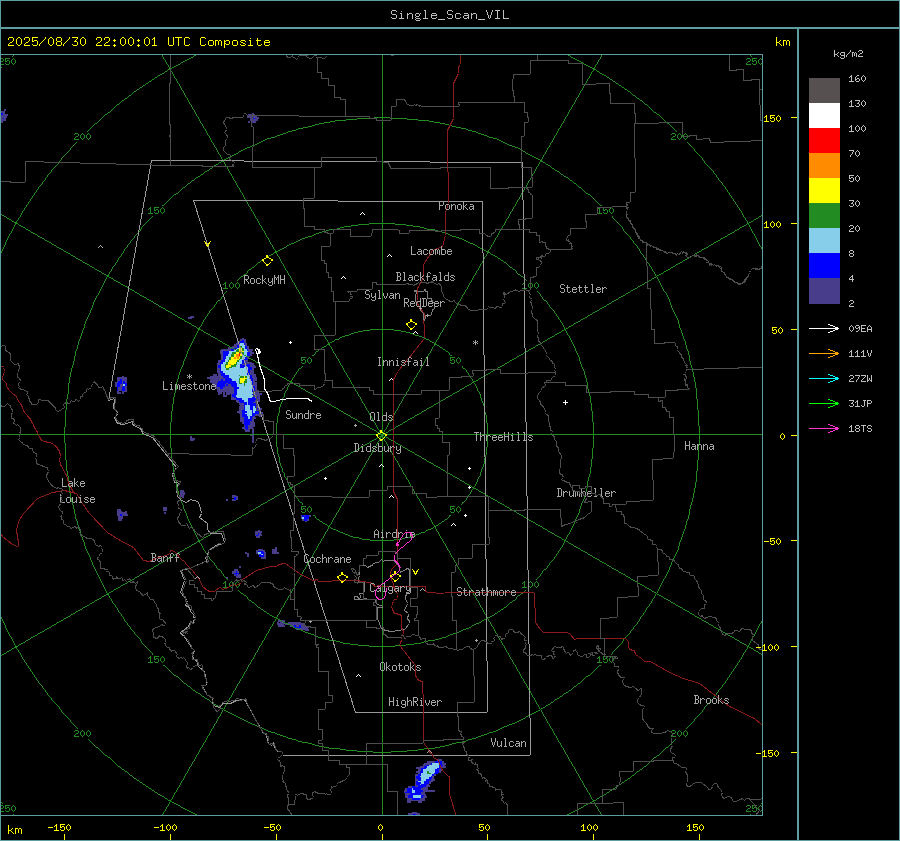900x841 pixels.
Task: Click the Ponoka label
Action: click(456, 206)
